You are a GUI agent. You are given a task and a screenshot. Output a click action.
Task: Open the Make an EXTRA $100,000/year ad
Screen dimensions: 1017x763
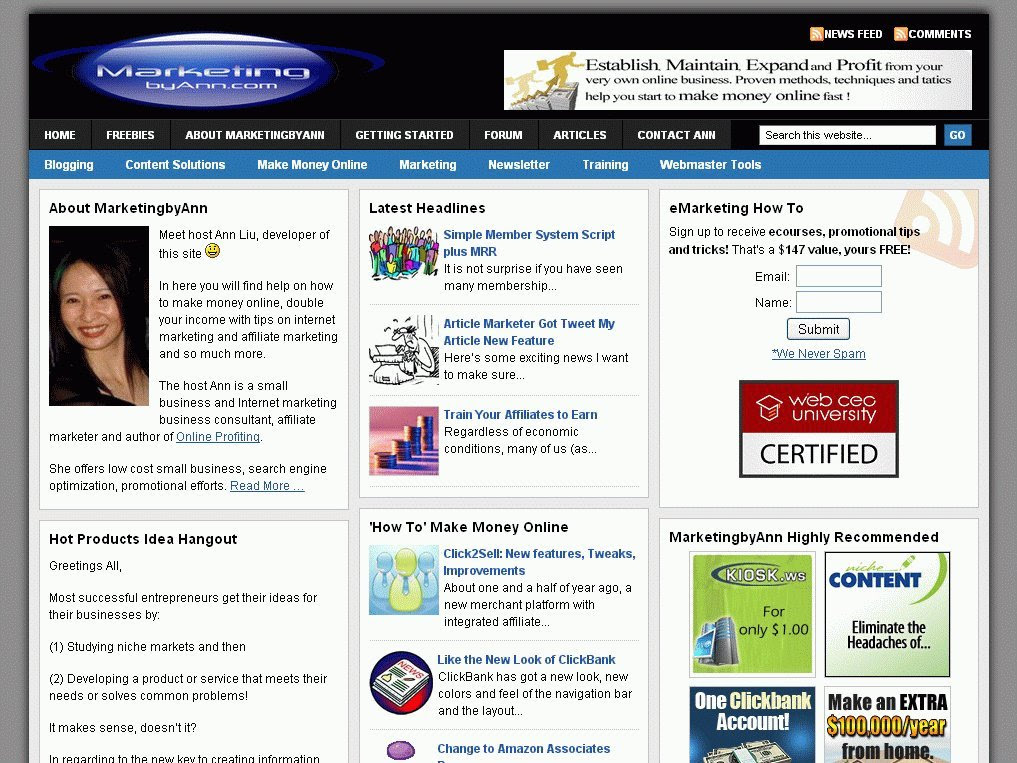[887, 725]
